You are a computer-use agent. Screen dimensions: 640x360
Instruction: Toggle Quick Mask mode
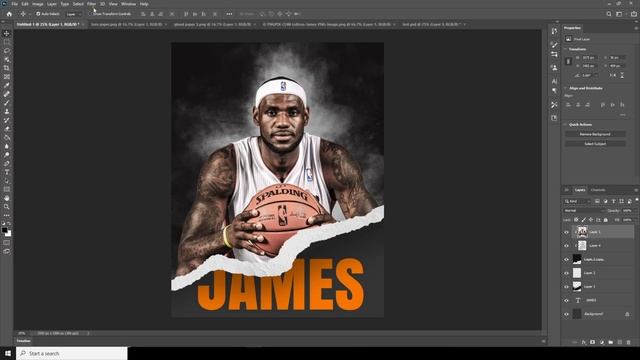[7, 242]
